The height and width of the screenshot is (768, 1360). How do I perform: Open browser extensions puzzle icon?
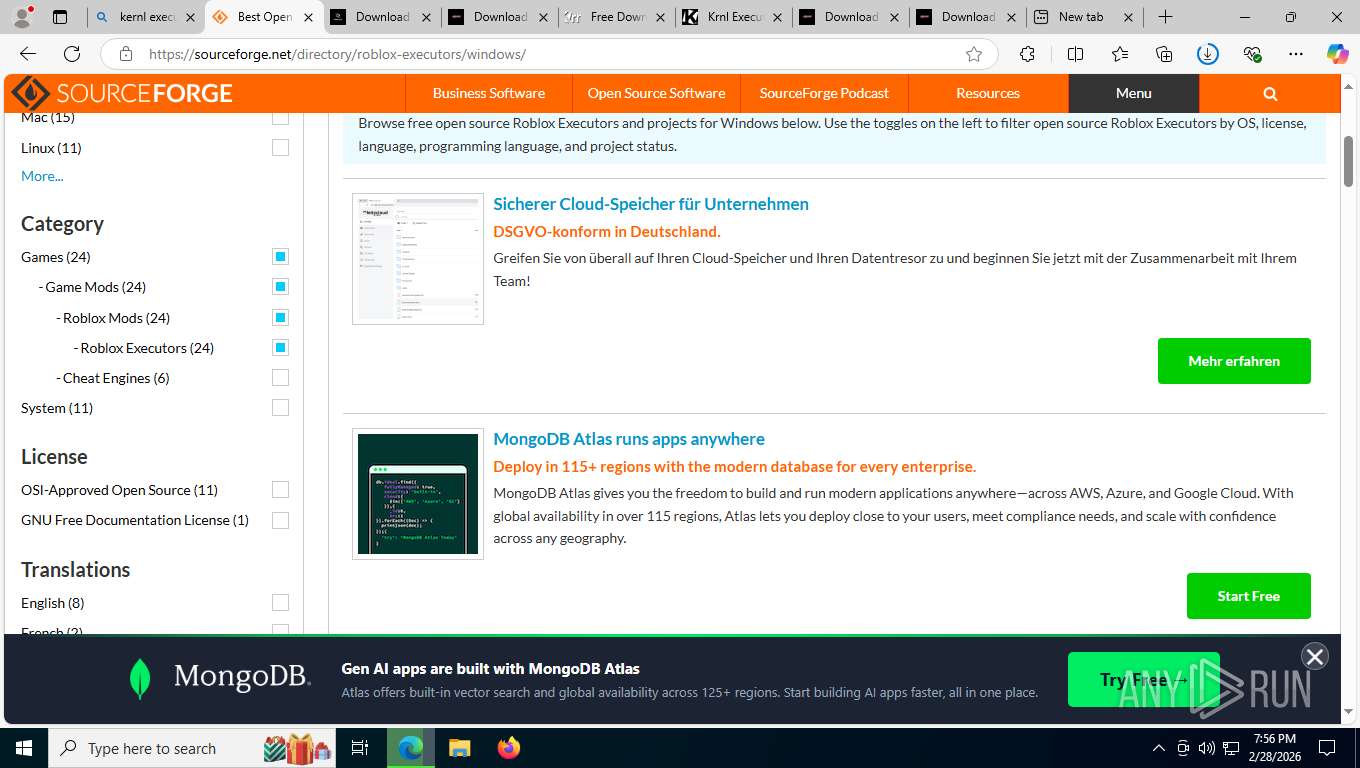1027,54
